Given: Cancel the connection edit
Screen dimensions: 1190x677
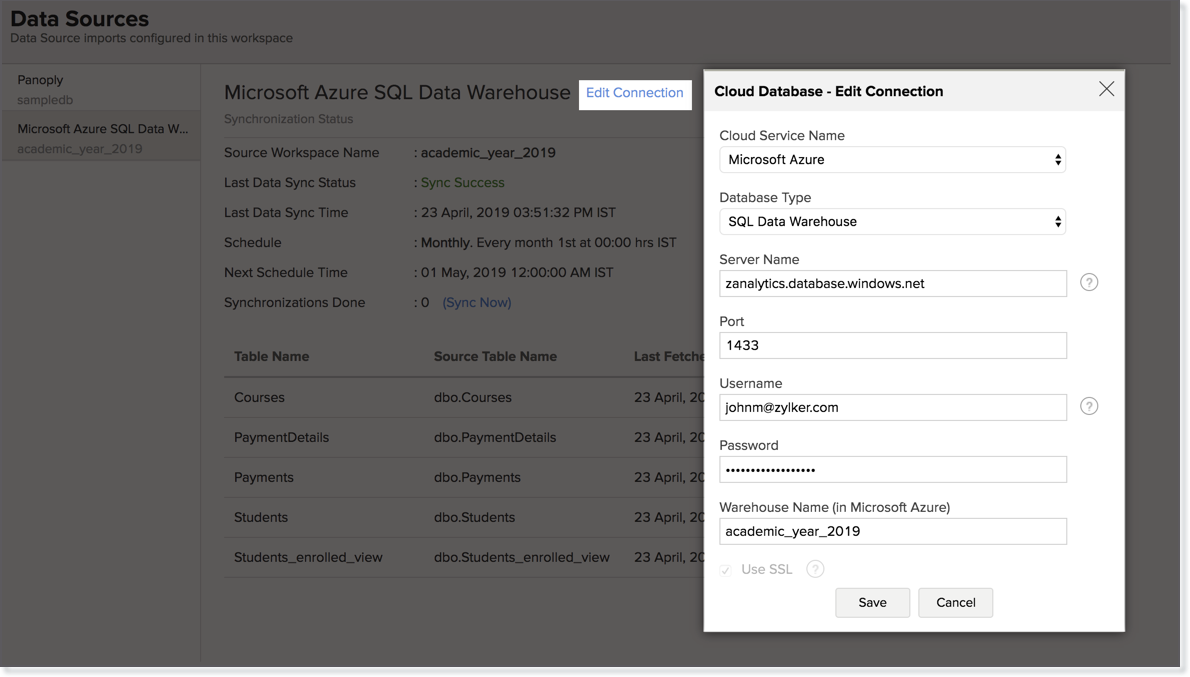Looking at the screenshot, I should [955, 603].
